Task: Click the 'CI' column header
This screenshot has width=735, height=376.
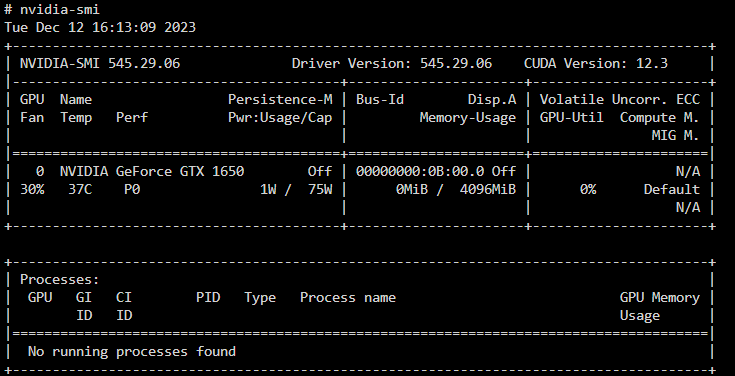Action: point(124,298)
